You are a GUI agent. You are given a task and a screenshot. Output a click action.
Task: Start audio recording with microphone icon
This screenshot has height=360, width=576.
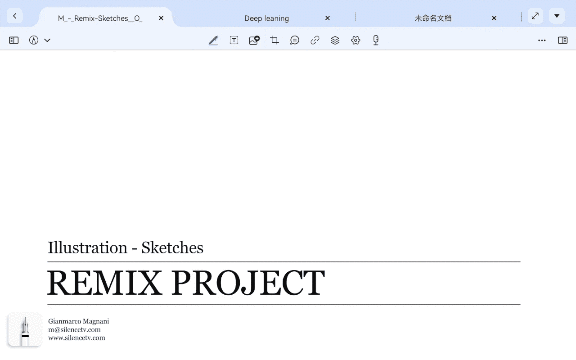(x=375, y=40)
